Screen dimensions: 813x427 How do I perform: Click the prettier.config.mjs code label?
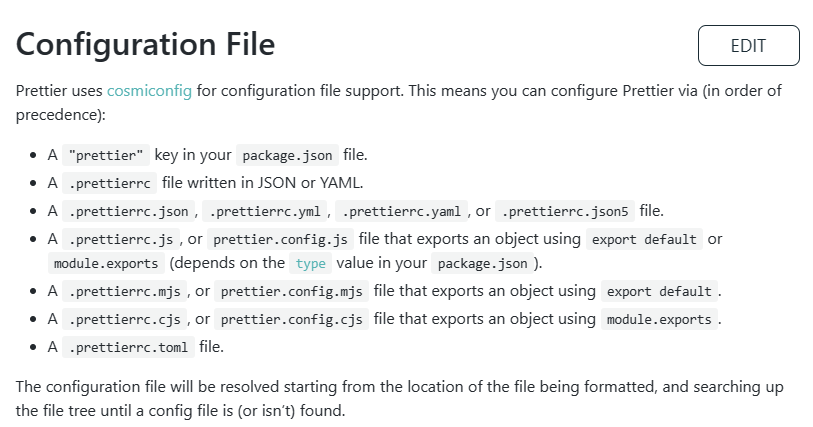tap(291, 291)
